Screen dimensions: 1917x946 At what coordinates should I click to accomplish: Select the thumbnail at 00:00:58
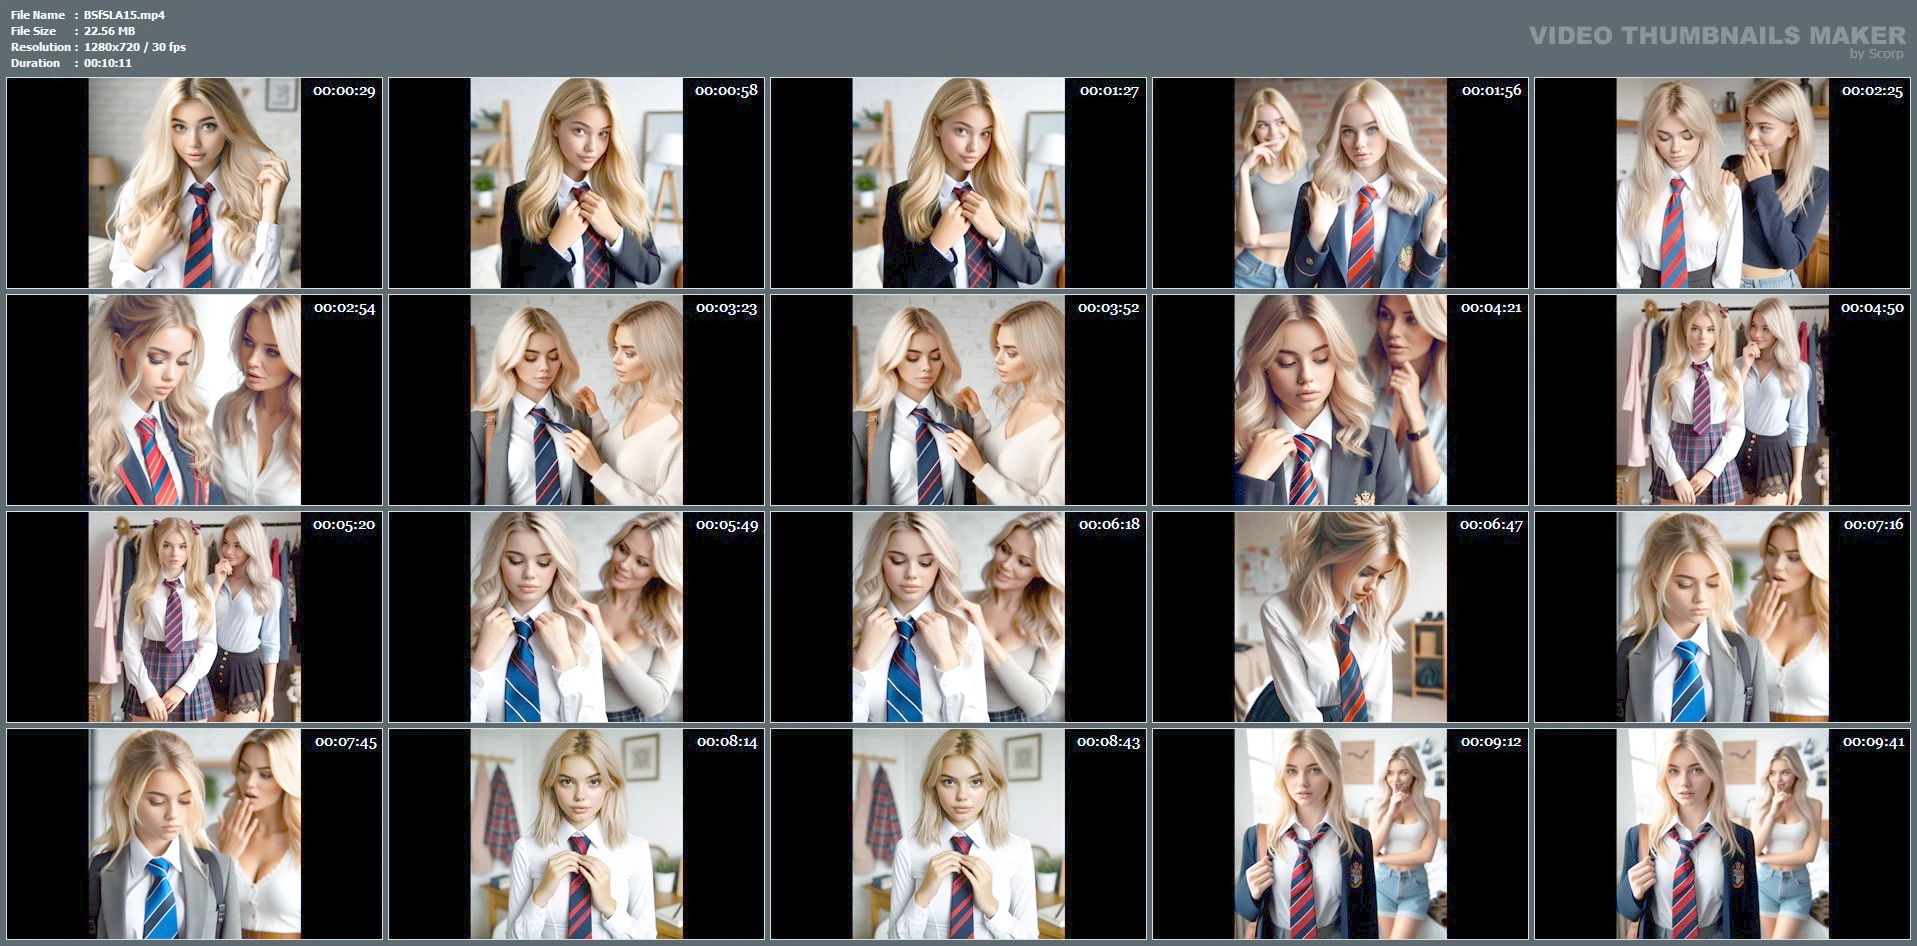tap(576, 183)
